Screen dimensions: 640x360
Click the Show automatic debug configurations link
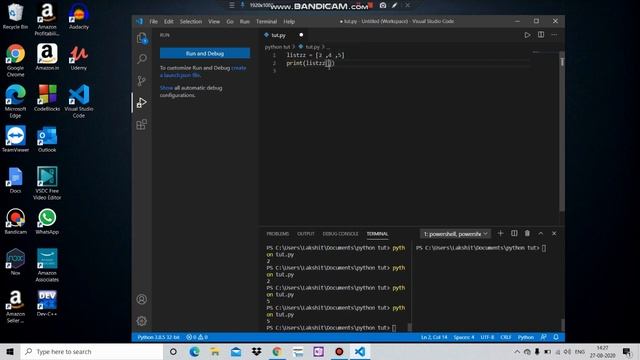(x=166, y=88)
